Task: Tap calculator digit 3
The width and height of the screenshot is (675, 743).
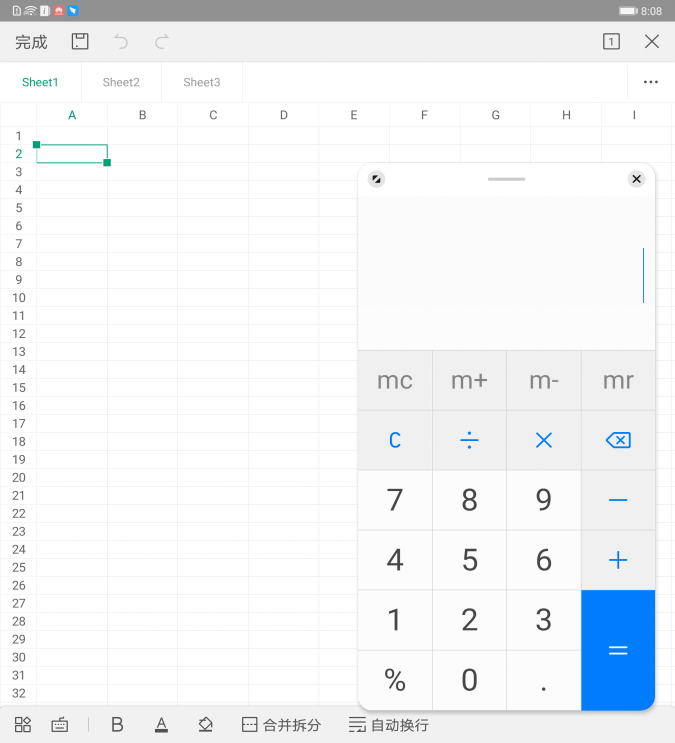Action: (544, 620)
